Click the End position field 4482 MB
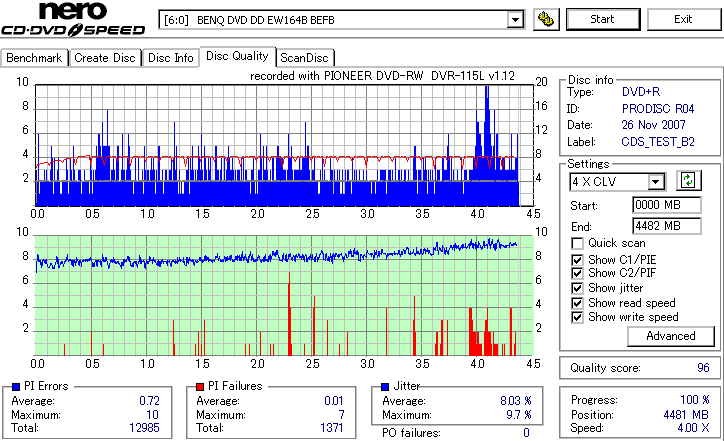The height and width of the screenshot is (441, 724). point(666,226)
